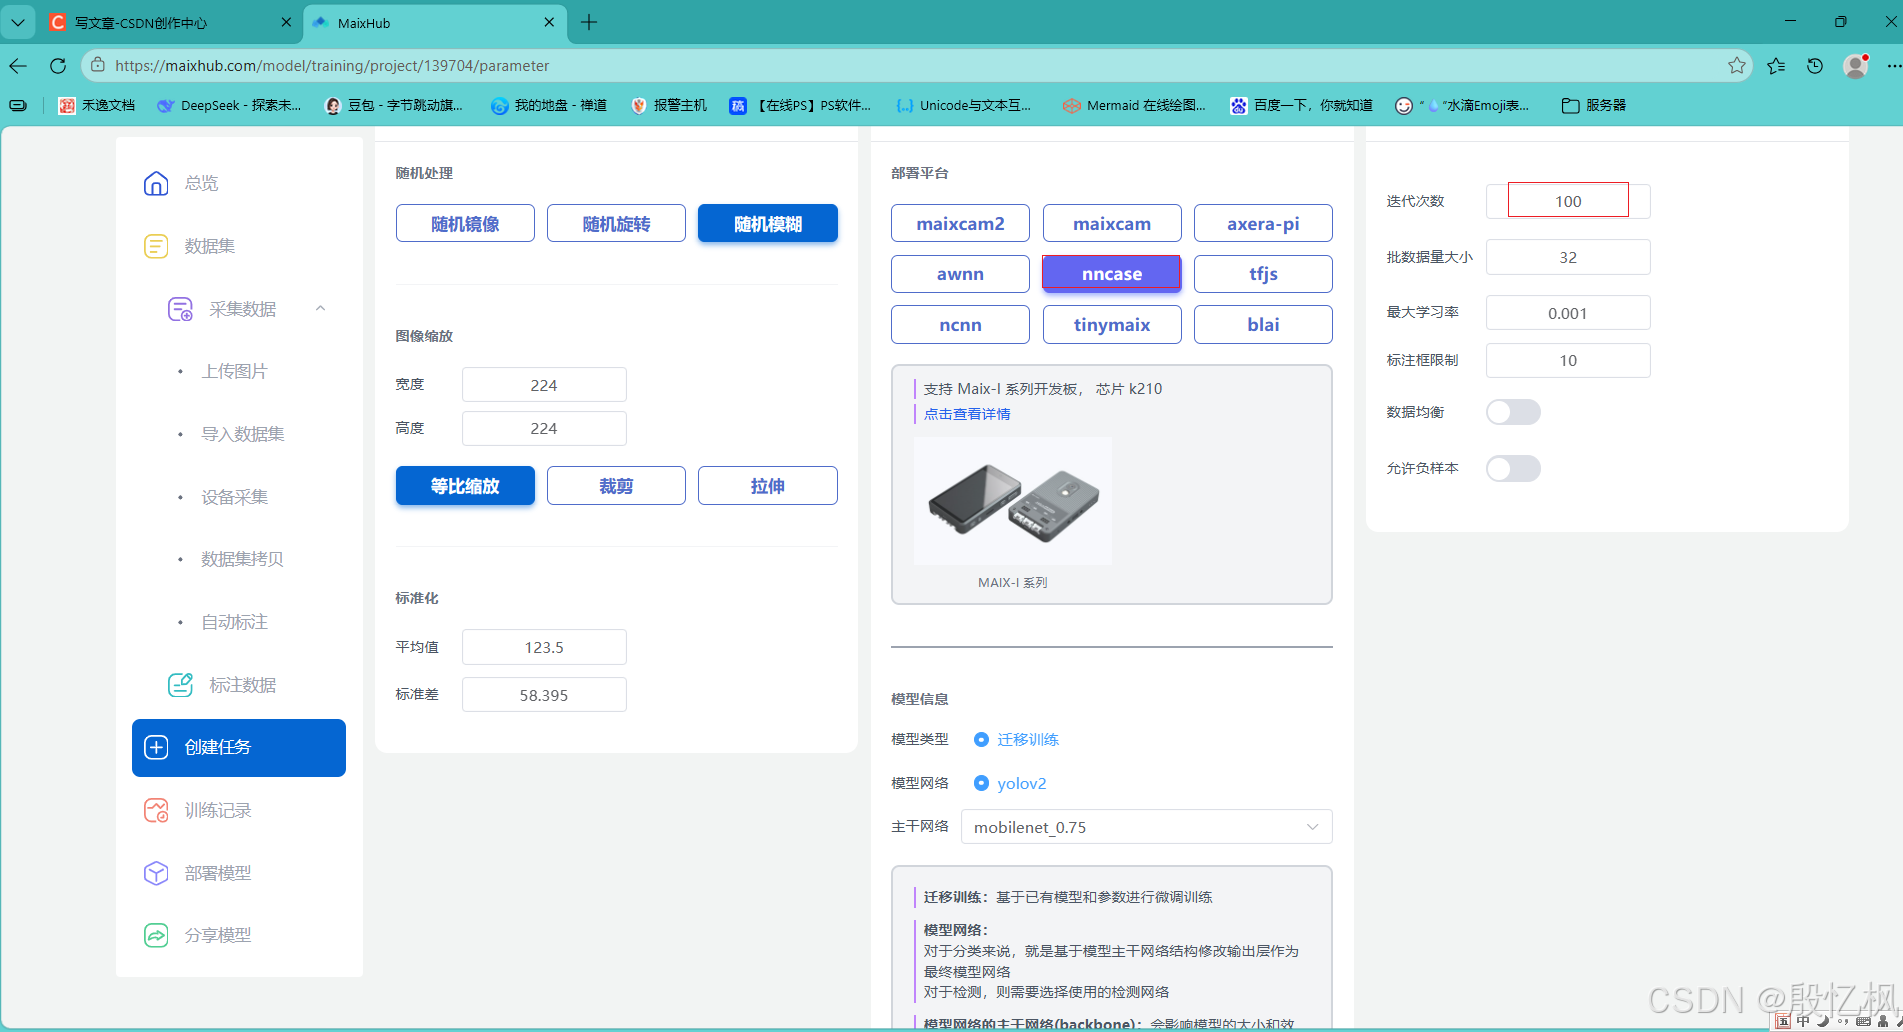Viewport: 1903px width, 1032px height.
Task: Toggle the 允许负样本 switch
Action: (x=1513, y=468)
